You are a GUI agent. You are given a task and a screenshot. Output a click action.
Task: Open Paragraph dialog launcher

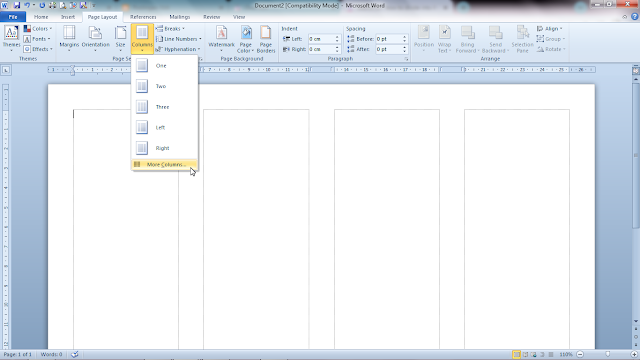click(x=406, y=59)
